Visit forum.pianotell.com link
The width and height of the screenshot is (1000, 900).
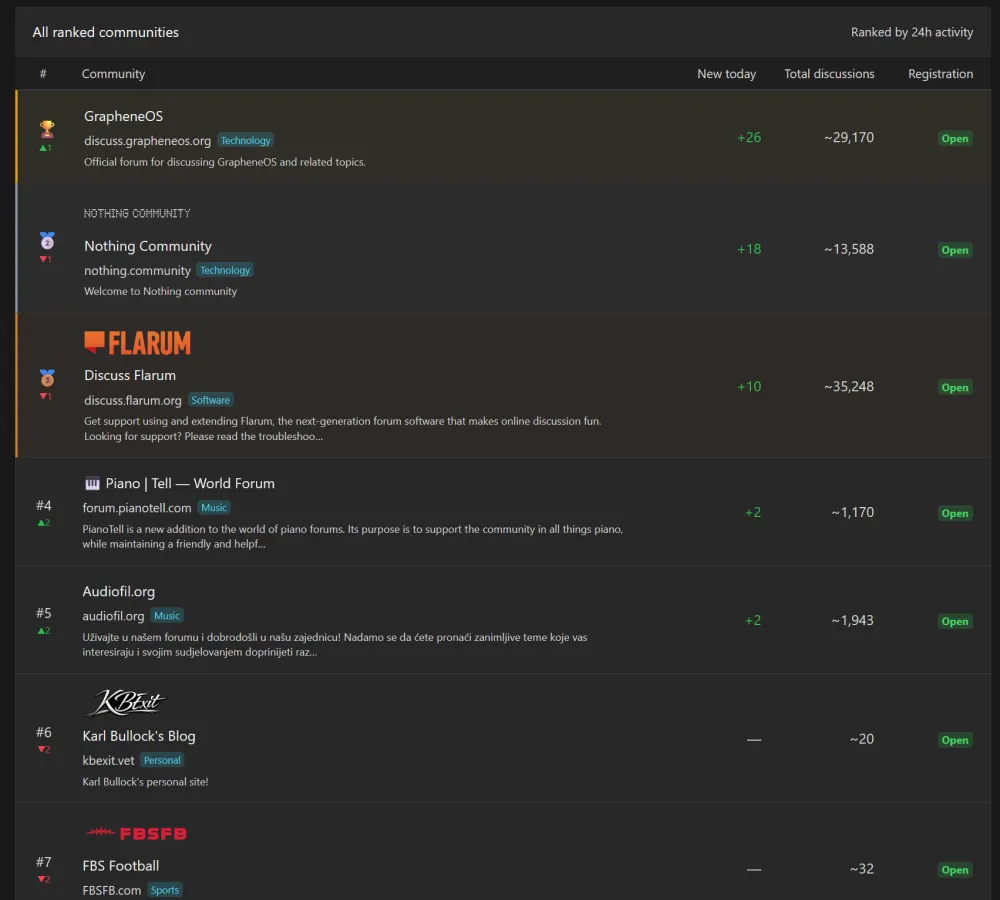pyautogui.click(x=136, y=508)
